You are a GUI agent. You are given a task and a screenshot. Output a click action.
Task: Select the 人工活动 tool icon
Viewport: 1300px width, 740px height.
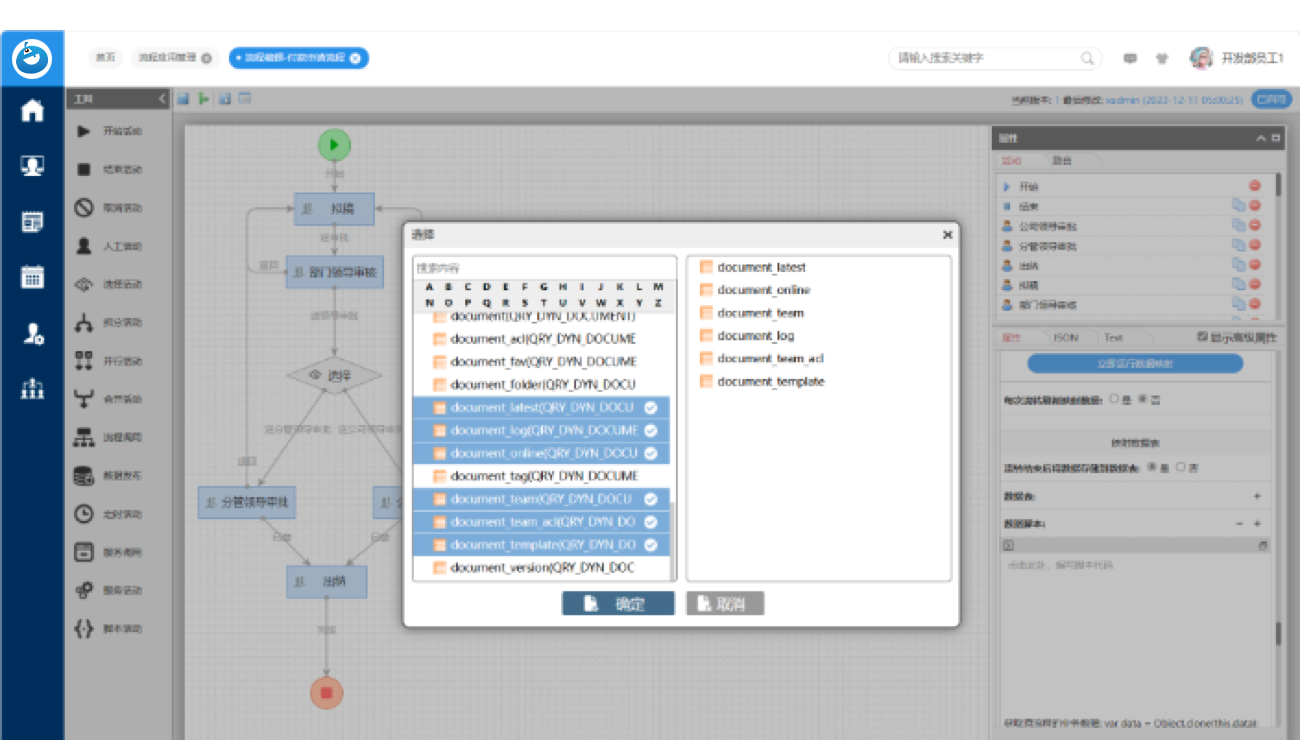[x=84, y=246]
